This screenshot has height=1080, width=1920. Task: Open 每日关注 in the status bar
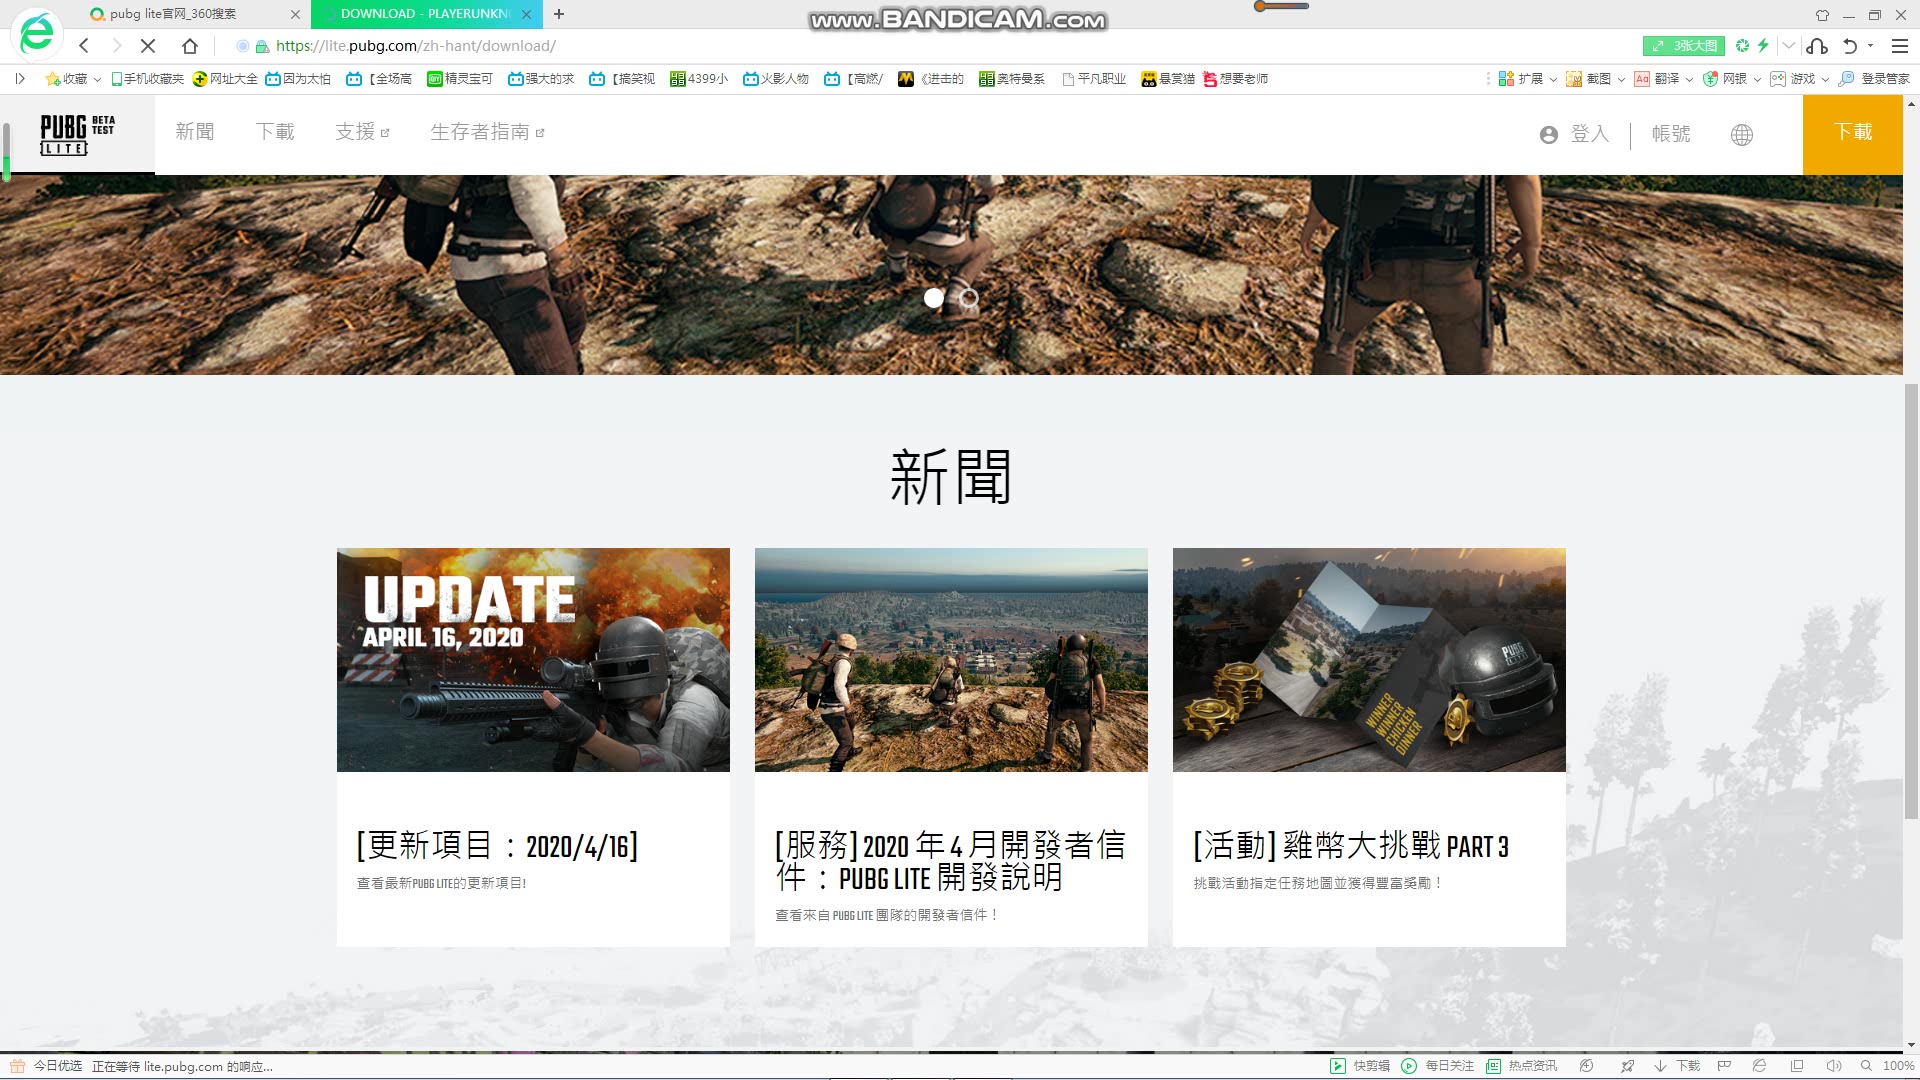1438,1066
